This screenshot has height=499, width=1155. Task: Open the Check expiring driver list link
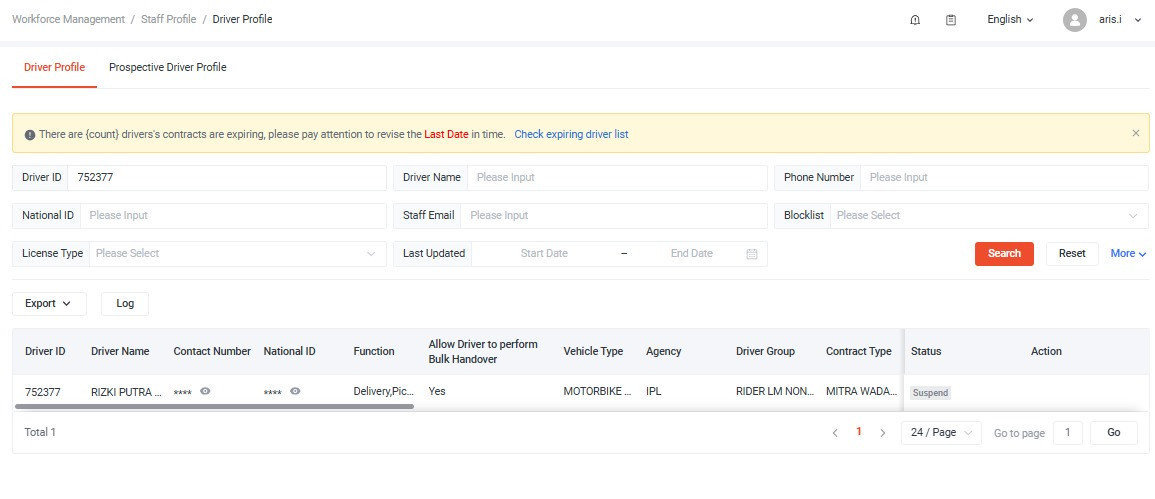[571, 134]
